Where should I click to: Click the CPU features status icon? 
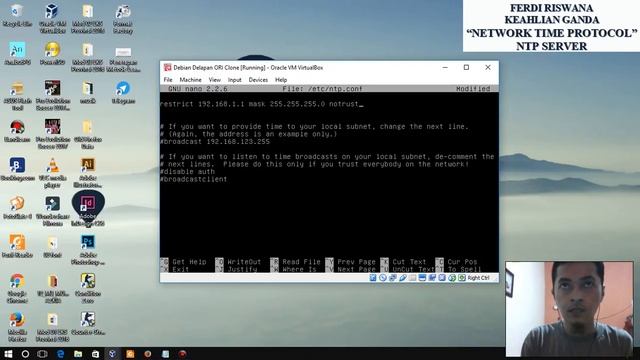442,278
